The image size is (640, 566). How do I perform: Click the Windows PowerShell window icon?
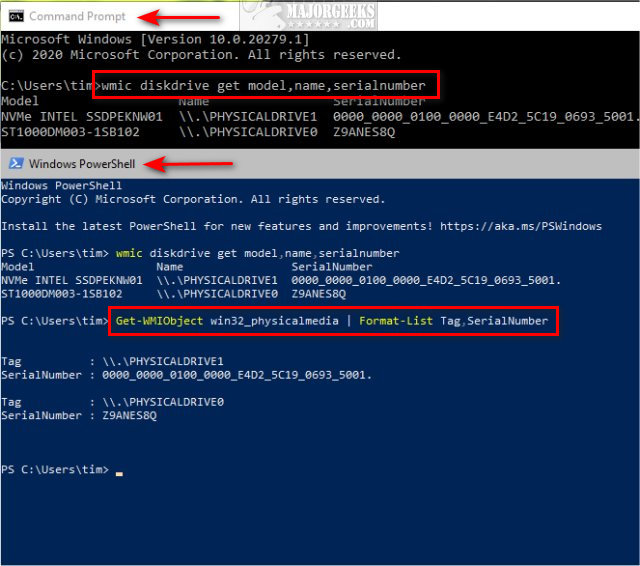coord(16,164)
